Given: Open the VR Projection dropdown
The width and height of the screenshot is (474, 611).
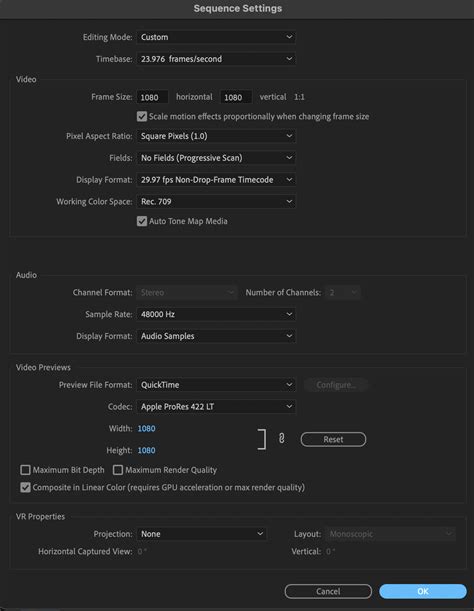Looking at the screenshot, I should pyautogui.click(x=202, y=534).
